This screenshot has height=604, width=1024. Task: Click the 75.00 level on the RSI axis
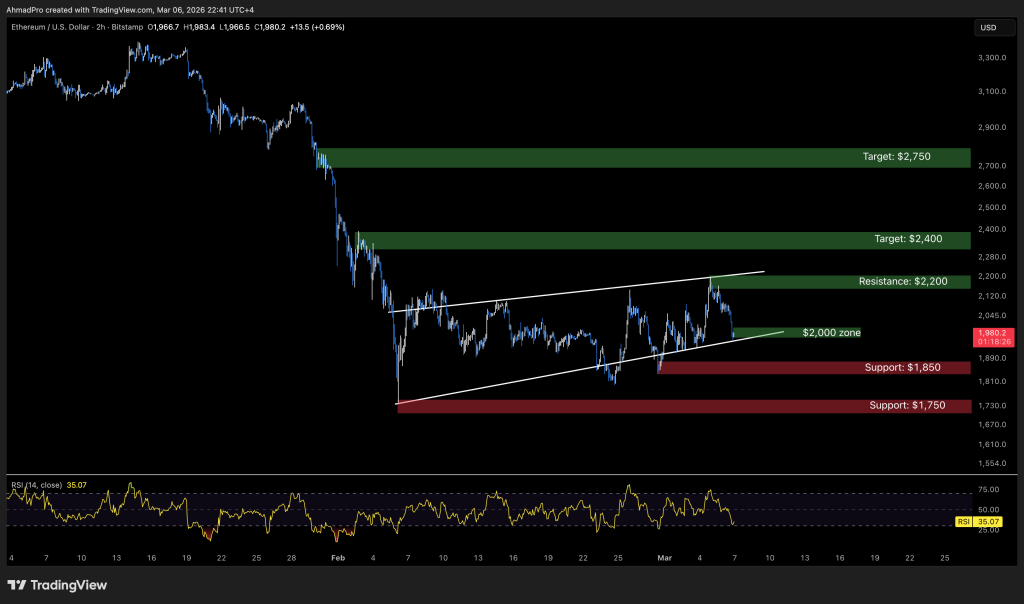click(988, 490)
